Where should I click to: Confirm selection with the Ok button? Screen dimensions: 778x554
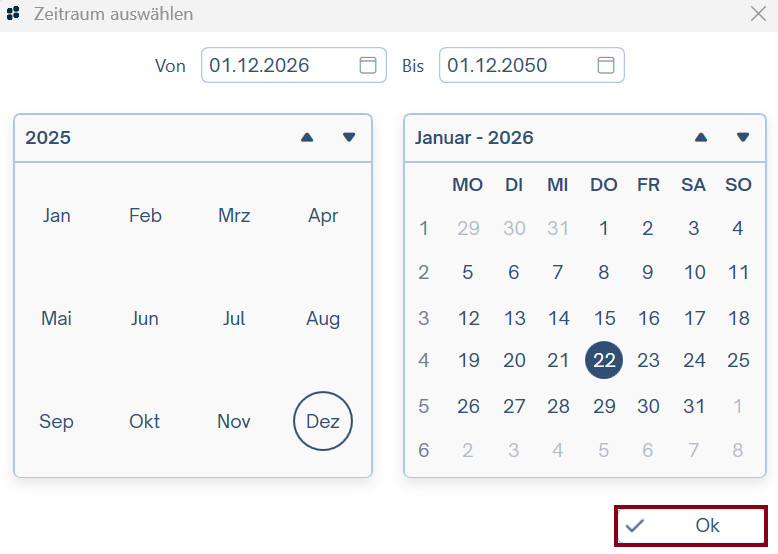(x=691, y=526)
